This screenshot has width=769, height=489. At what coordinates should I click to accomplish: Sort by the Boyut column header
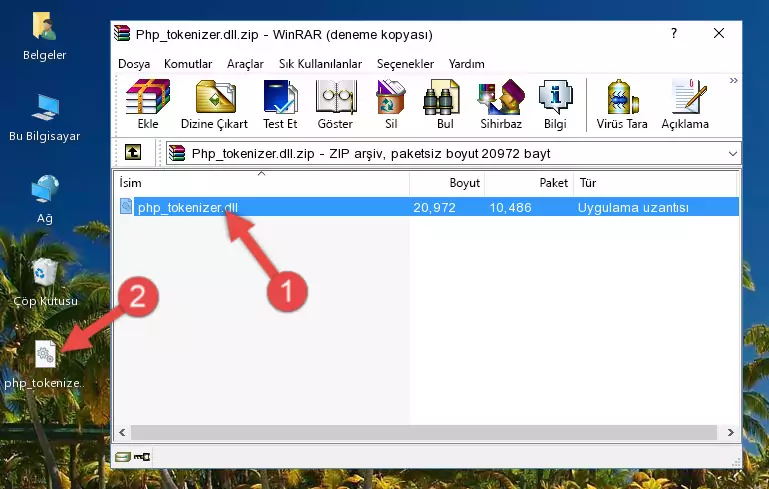pyautogui.click(x=447, y=183)
